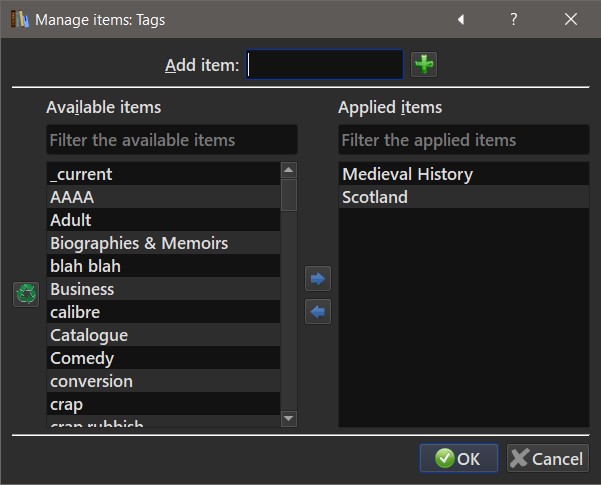Click the left triangle icon in title bar
The height and width of the screenshot is (485, 601).
[x=461, y=19]
